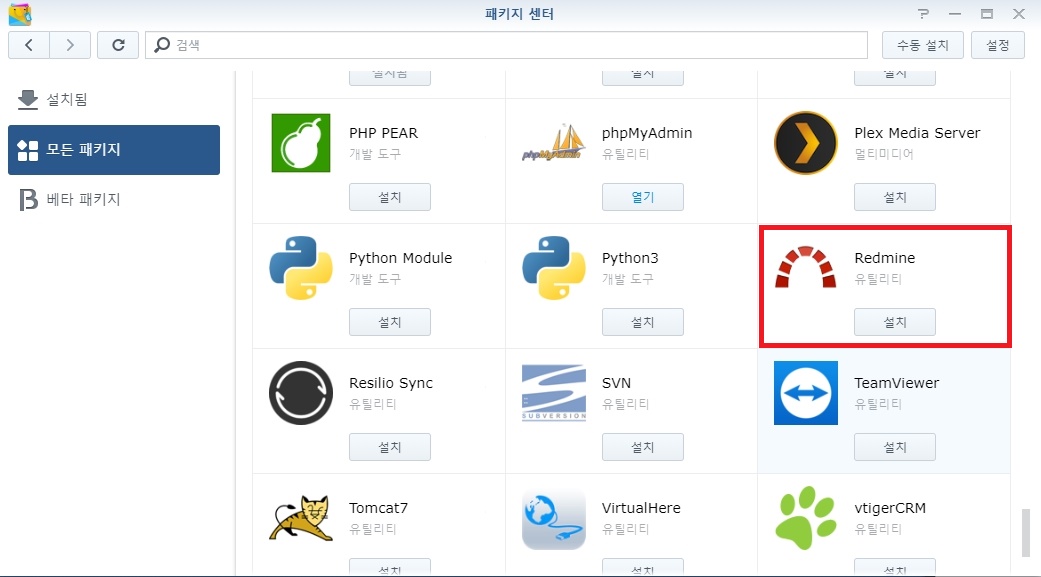Image resolution: width=1041 pixels, height=577 pixels.
Task: Install Python Module package
Action: click(390, 322)
